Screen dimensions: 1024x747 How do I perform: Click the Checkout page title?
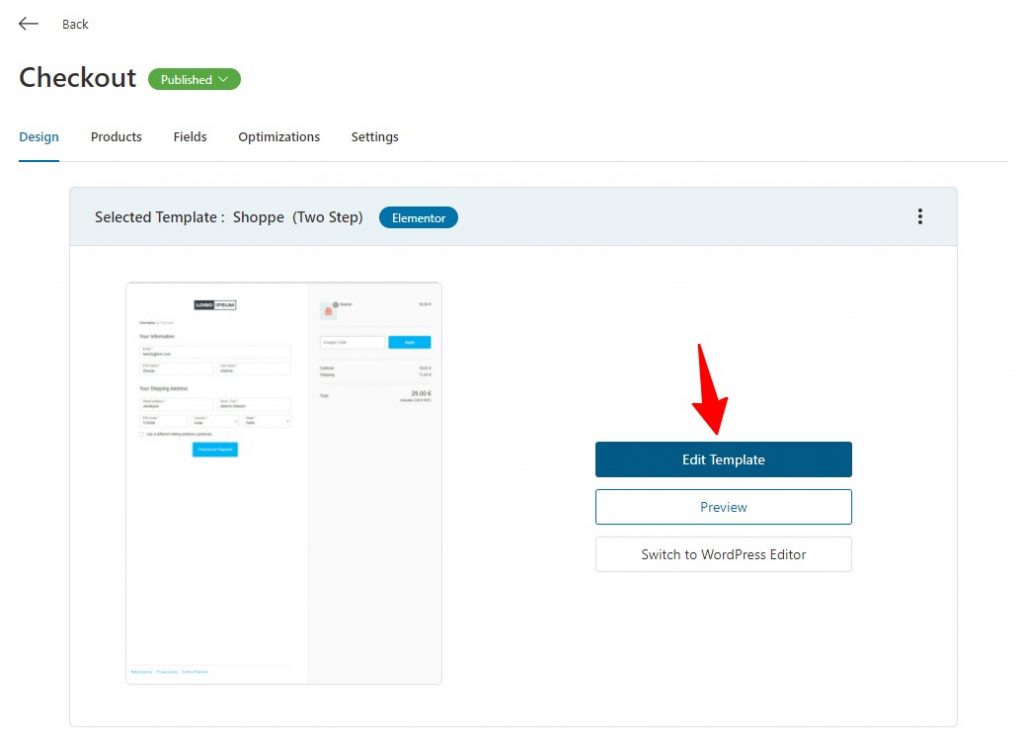click(x=78, y=78)
